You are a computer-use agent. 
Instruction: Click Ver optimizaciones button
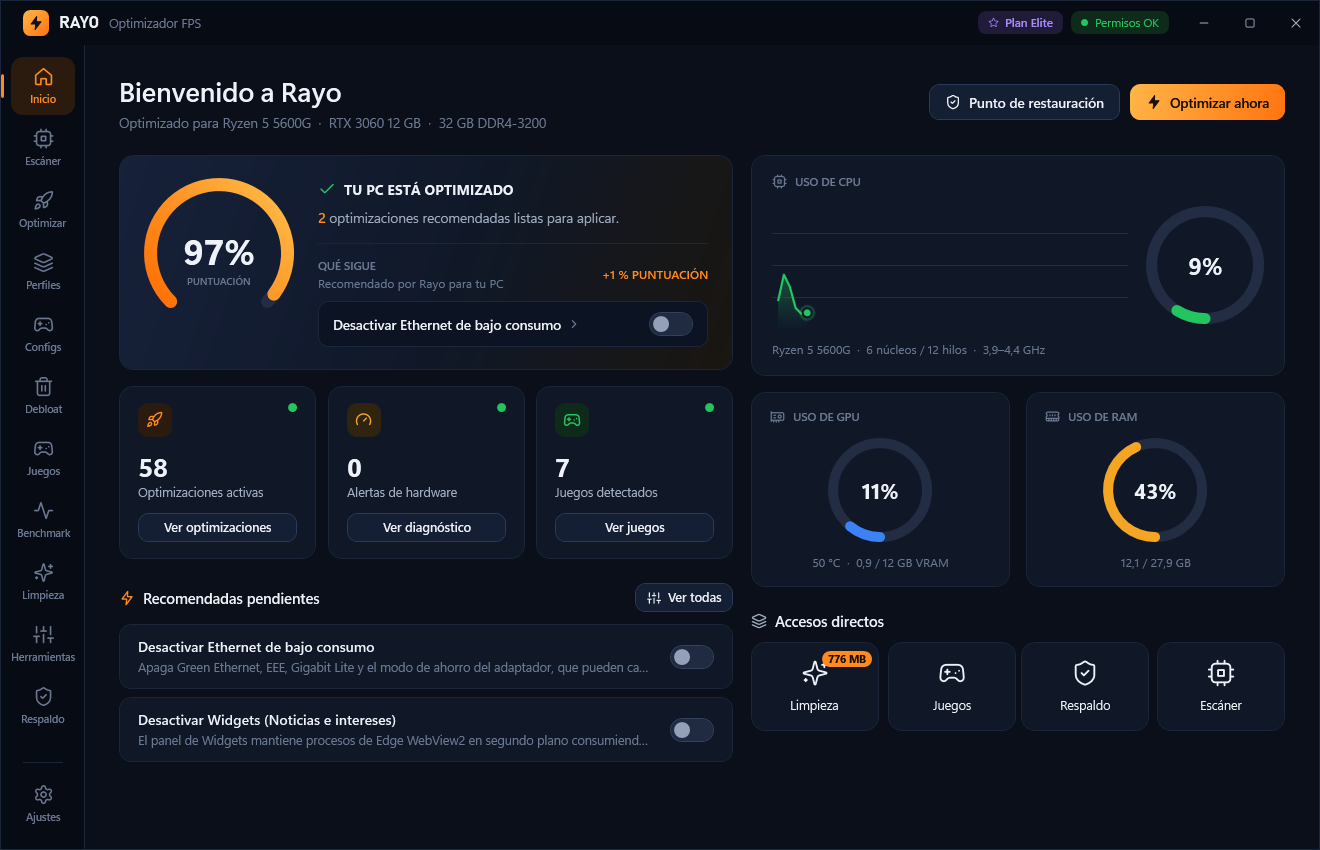click(x=217, y=527)
